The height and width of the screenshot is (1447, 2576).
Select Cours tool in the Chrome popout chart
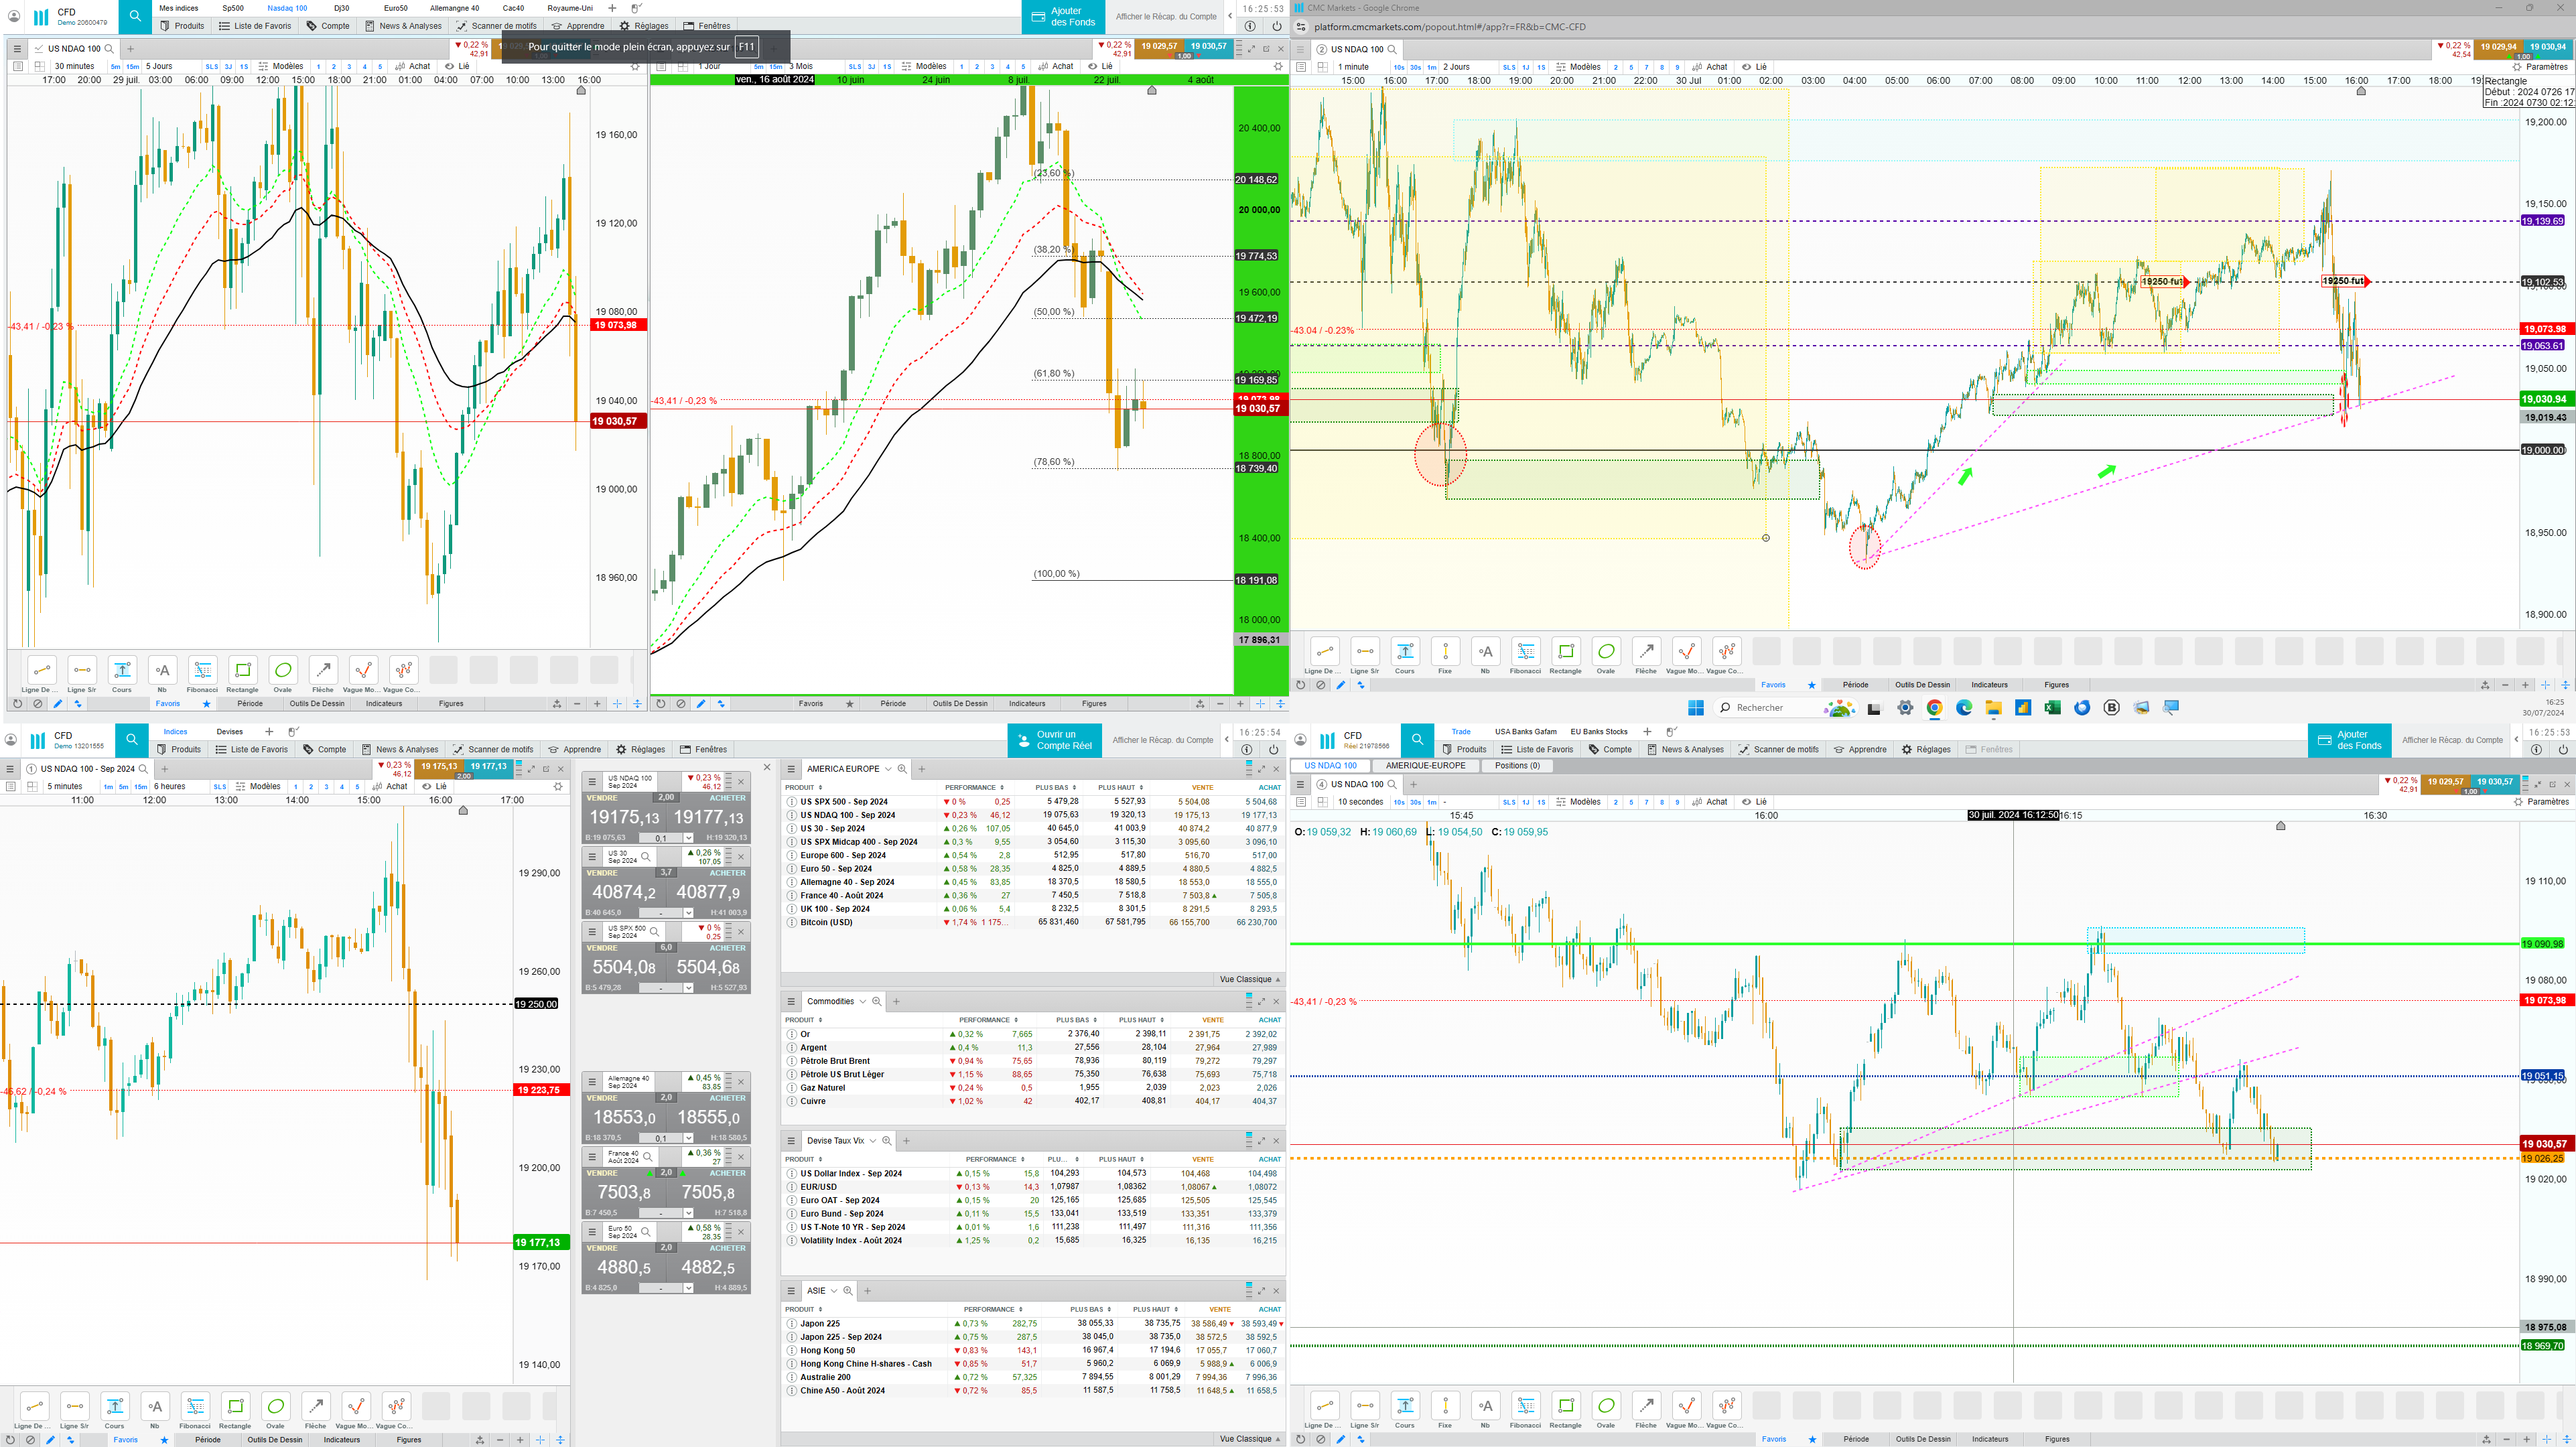click(x=1405, y=651)
